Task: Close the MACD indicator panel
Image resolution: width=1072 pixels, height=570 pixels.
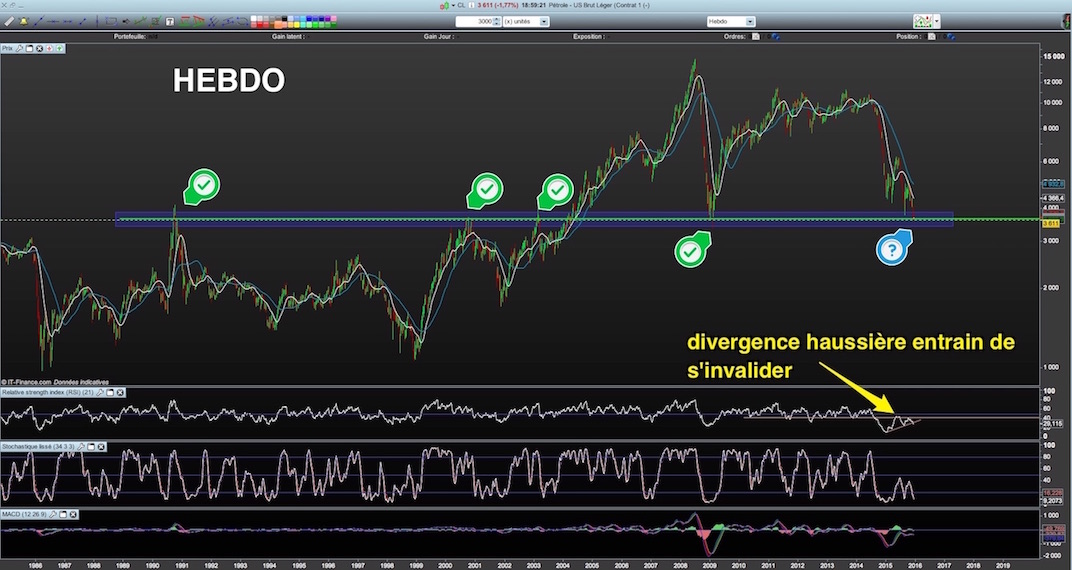Action: point(71,514)
